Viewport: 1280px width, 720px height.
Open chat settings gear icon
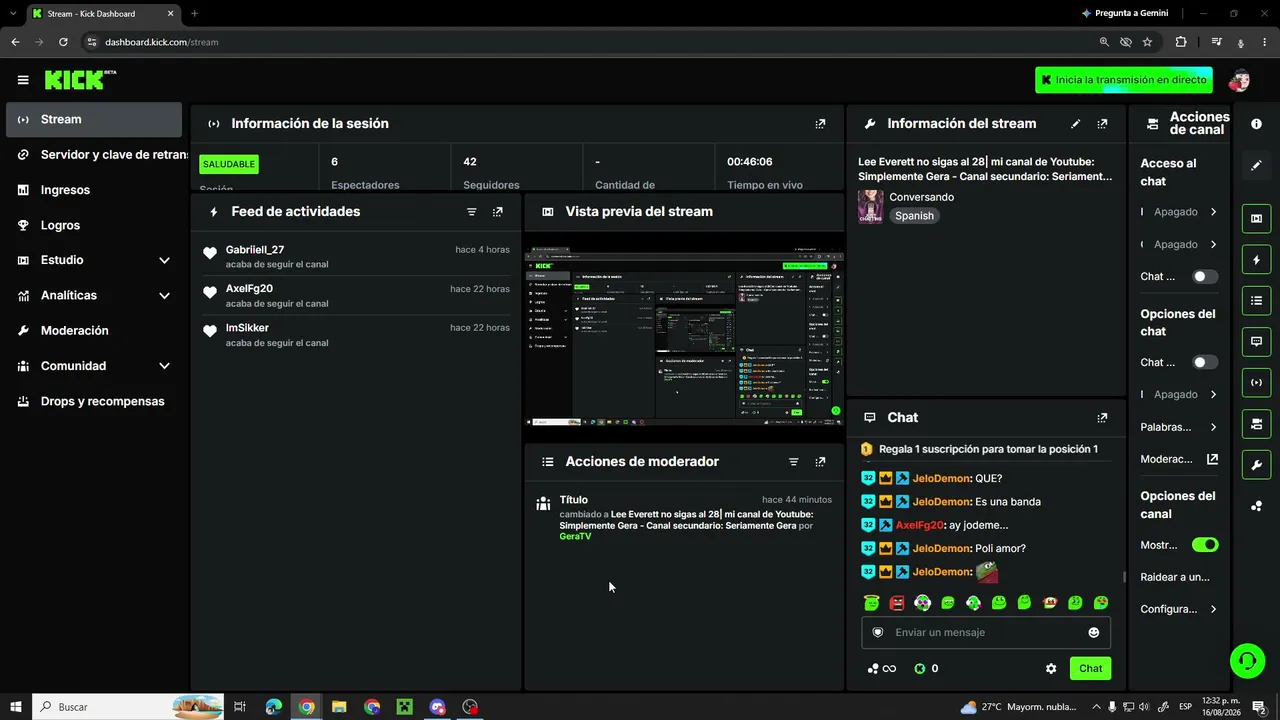click(x=1051, y=669)
